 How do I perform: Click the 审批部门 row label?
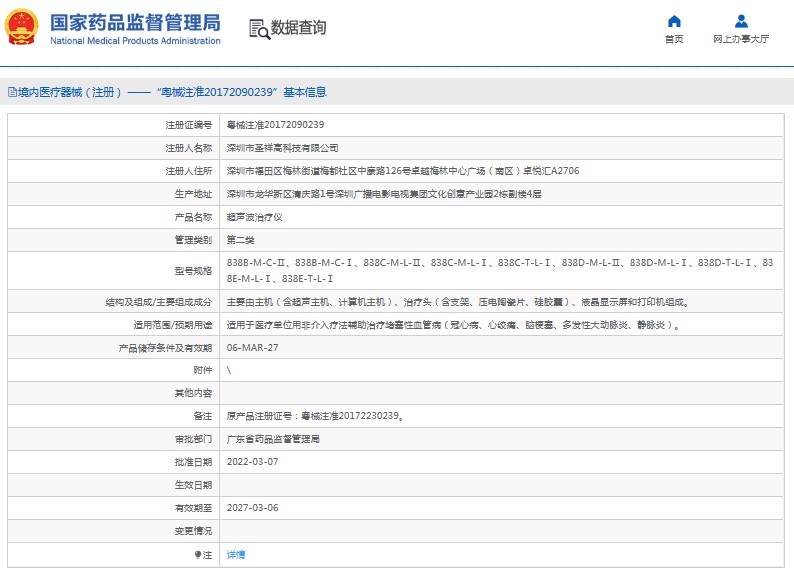click(x=193, y=439)
